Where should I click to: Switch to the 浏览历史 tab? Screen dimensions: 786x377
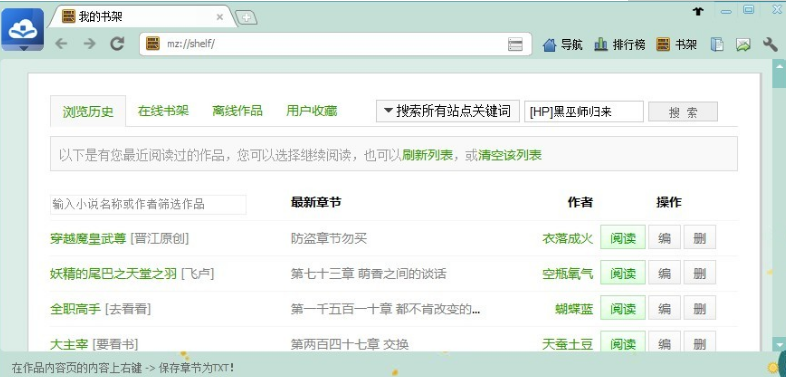coord(88,111)
